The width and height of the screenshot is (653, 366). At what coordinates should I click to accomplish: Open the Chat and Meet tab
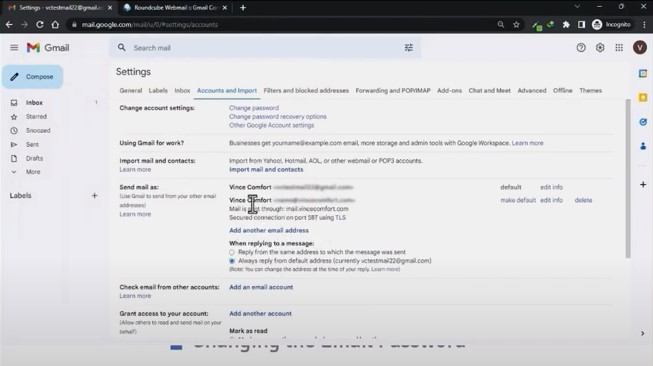click(489, 90)
